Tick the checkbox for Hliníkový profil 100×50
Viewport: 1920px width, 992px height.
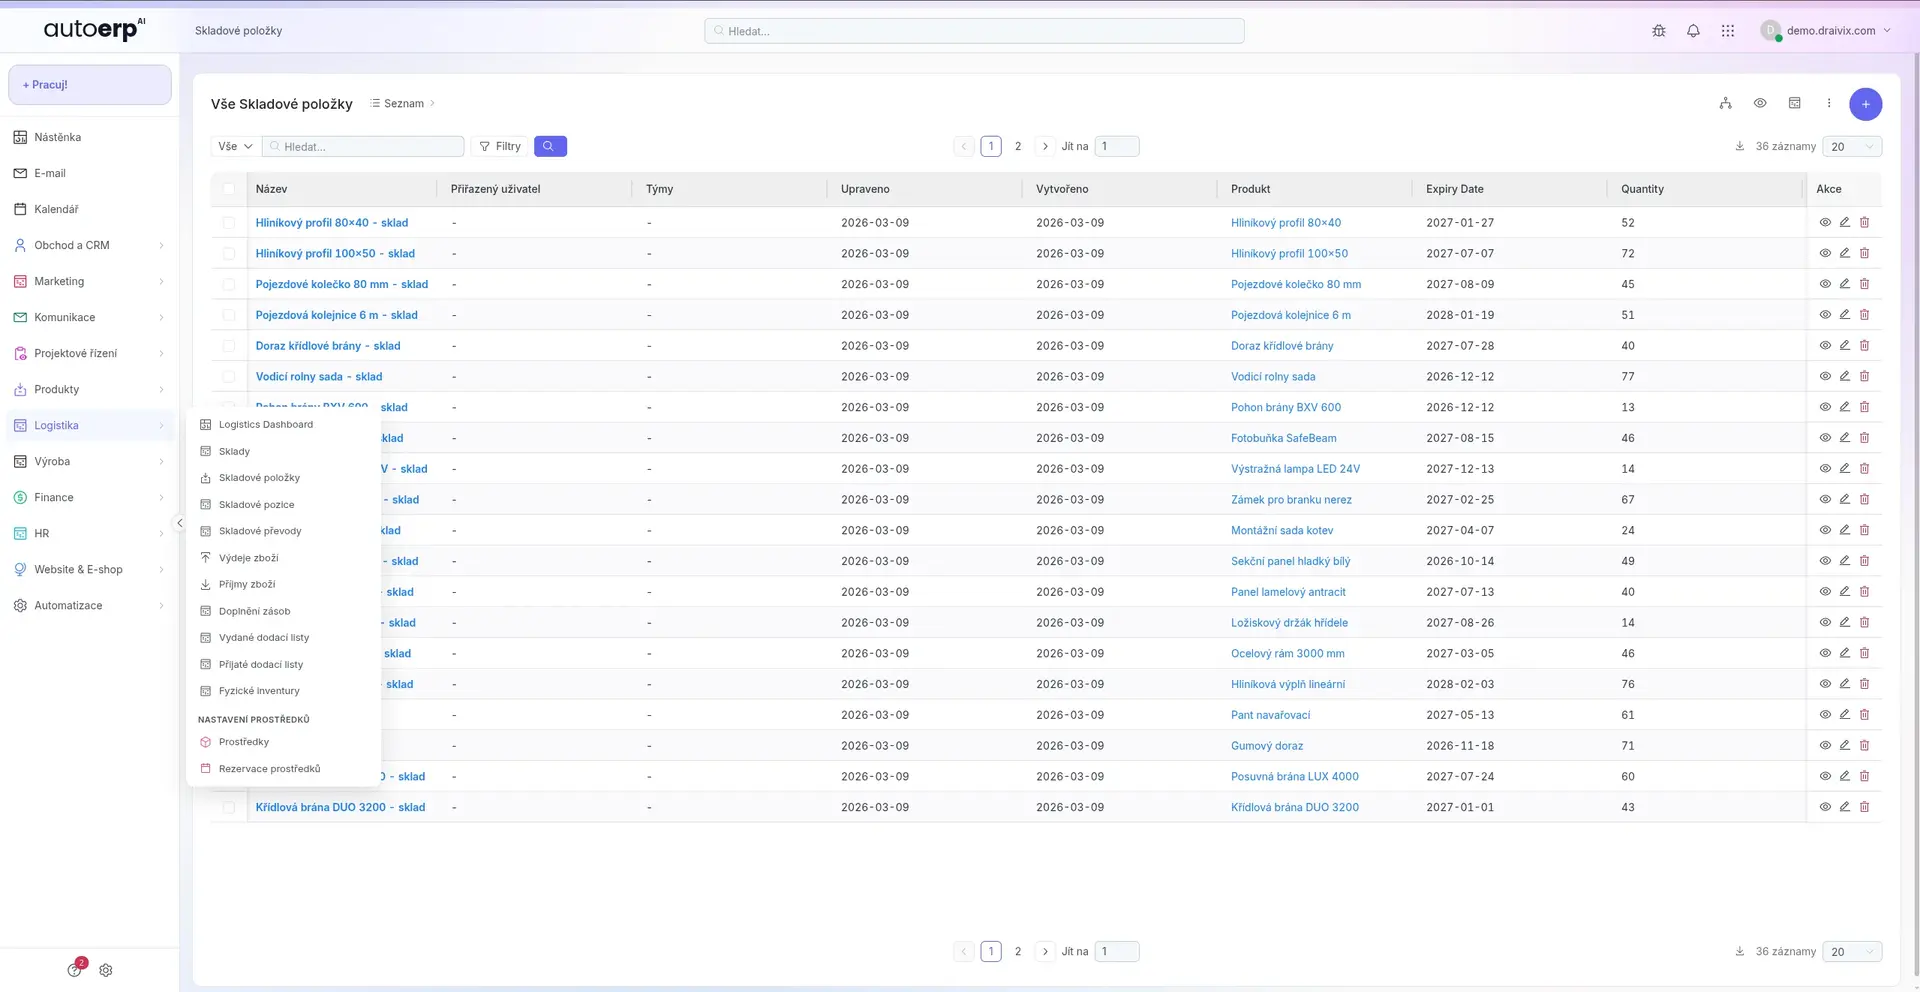[229, 254]
